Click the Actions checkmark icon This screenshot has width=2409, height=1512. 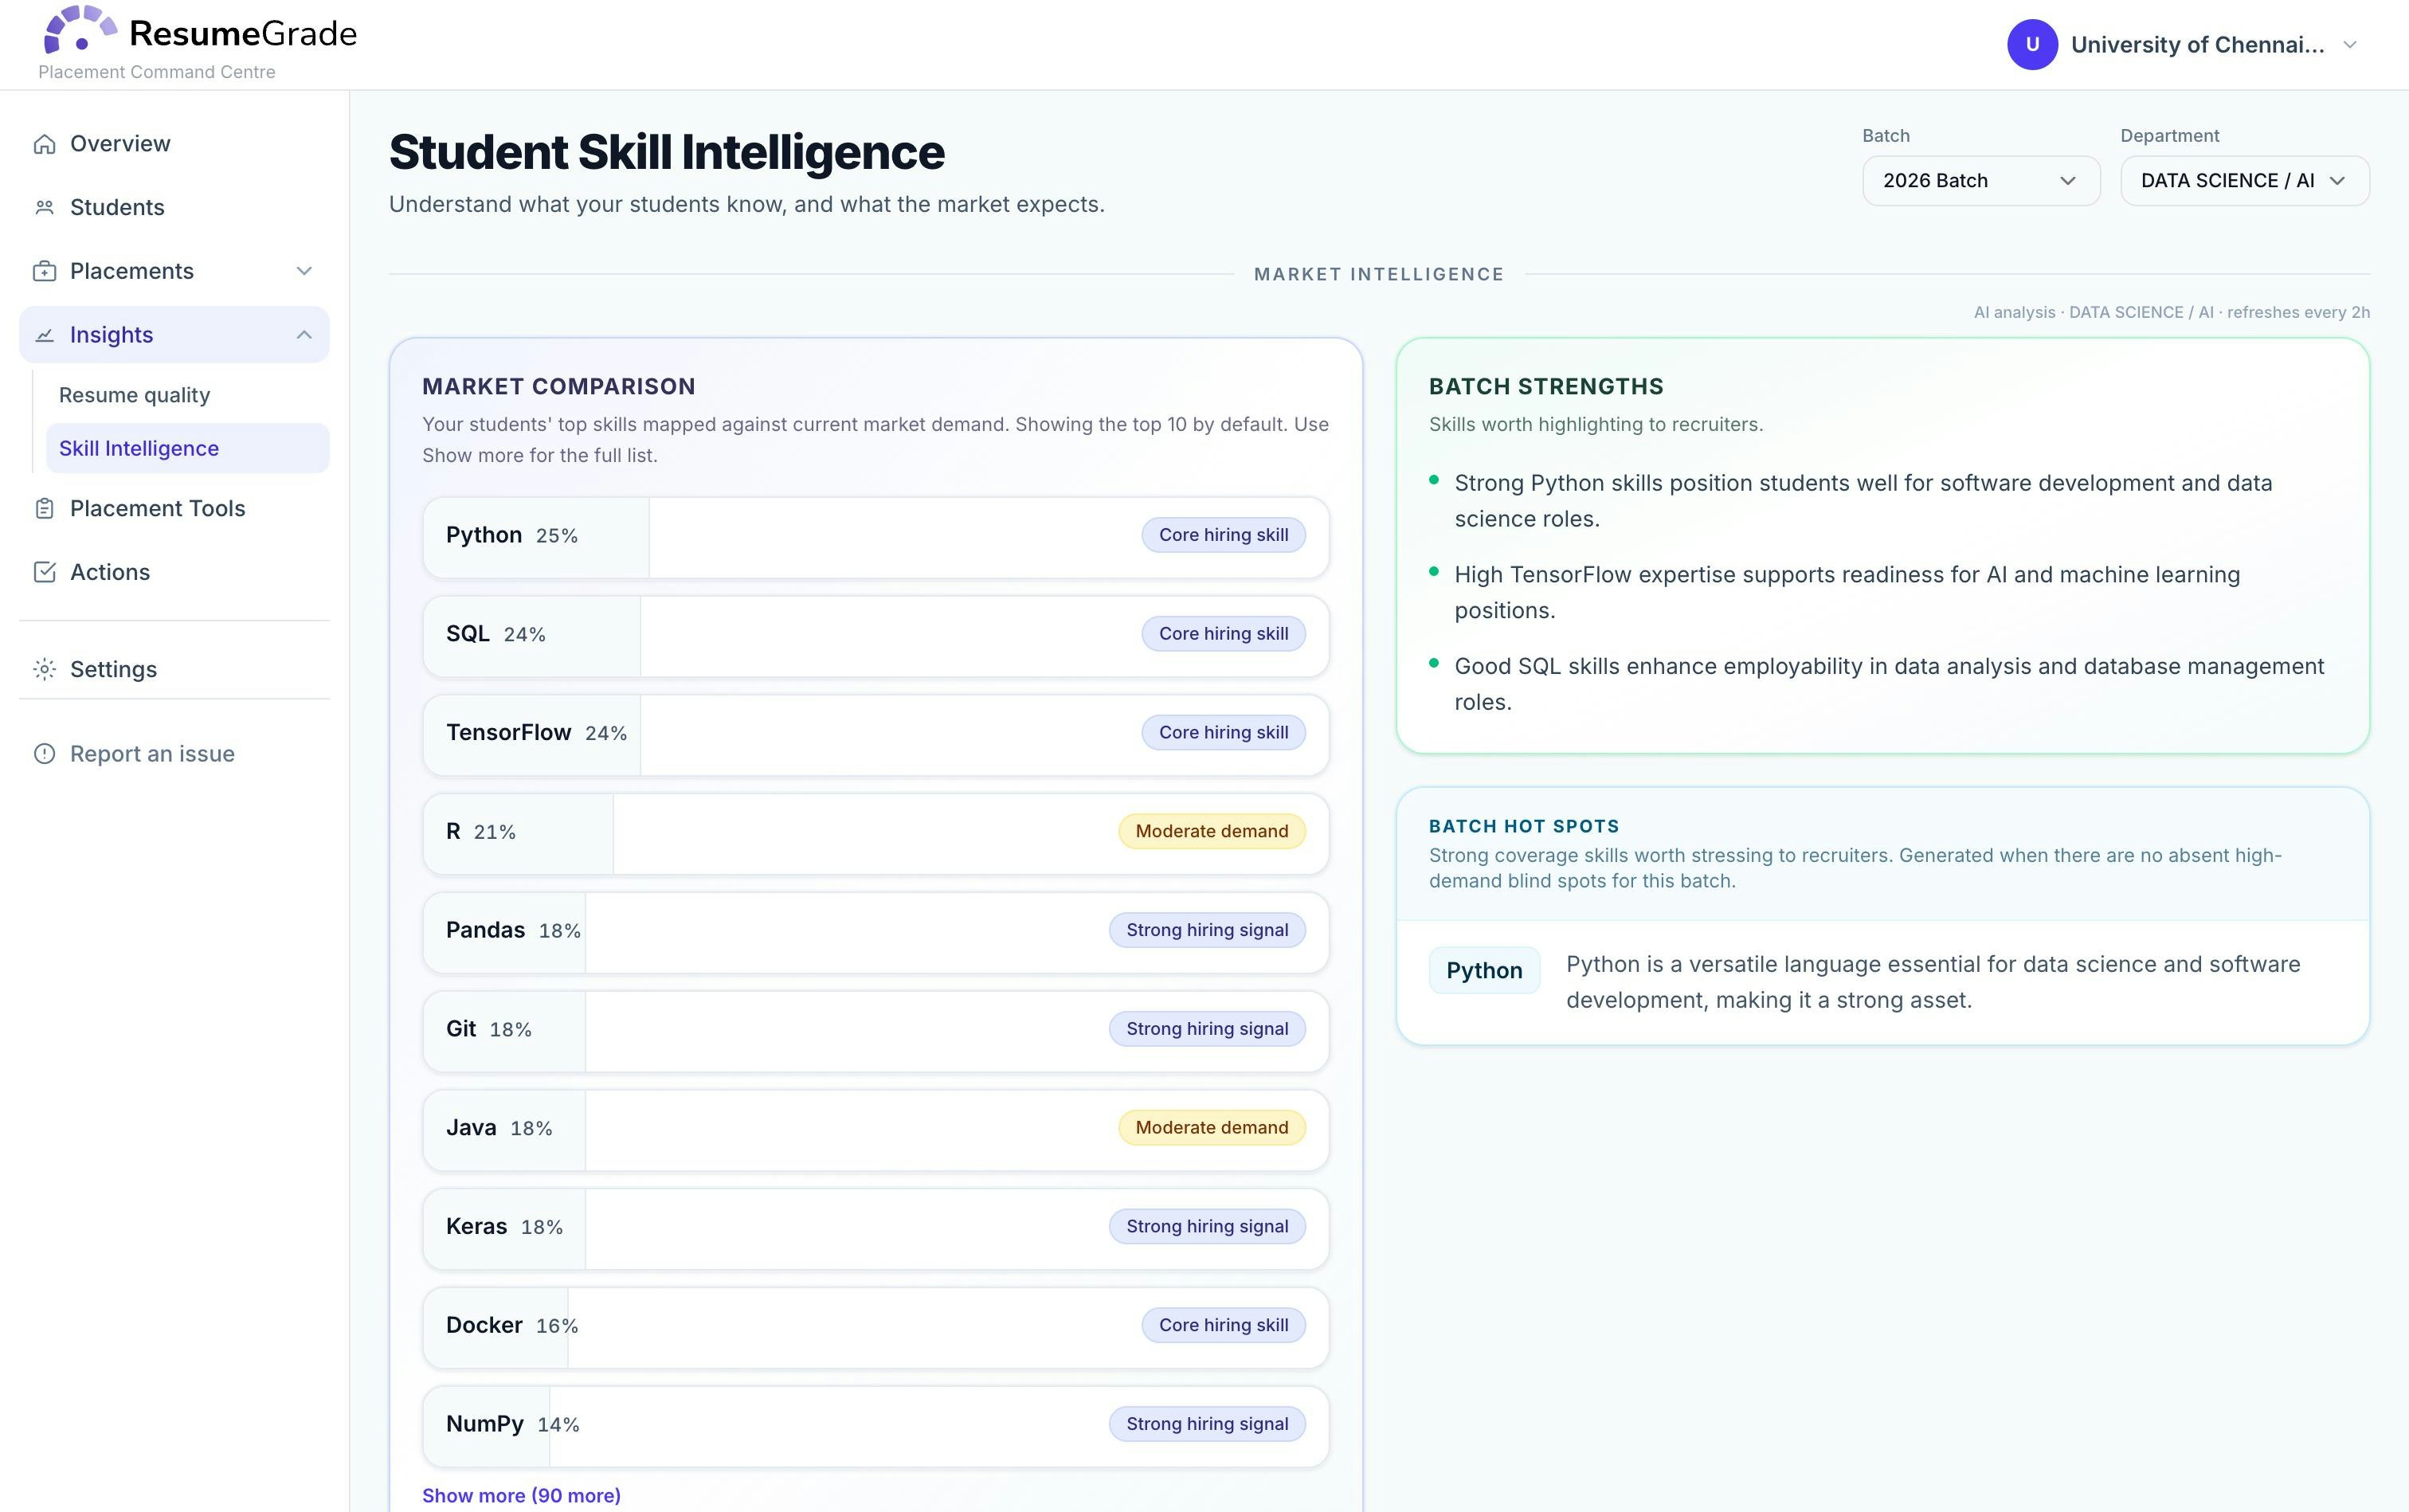click(44, 572)
